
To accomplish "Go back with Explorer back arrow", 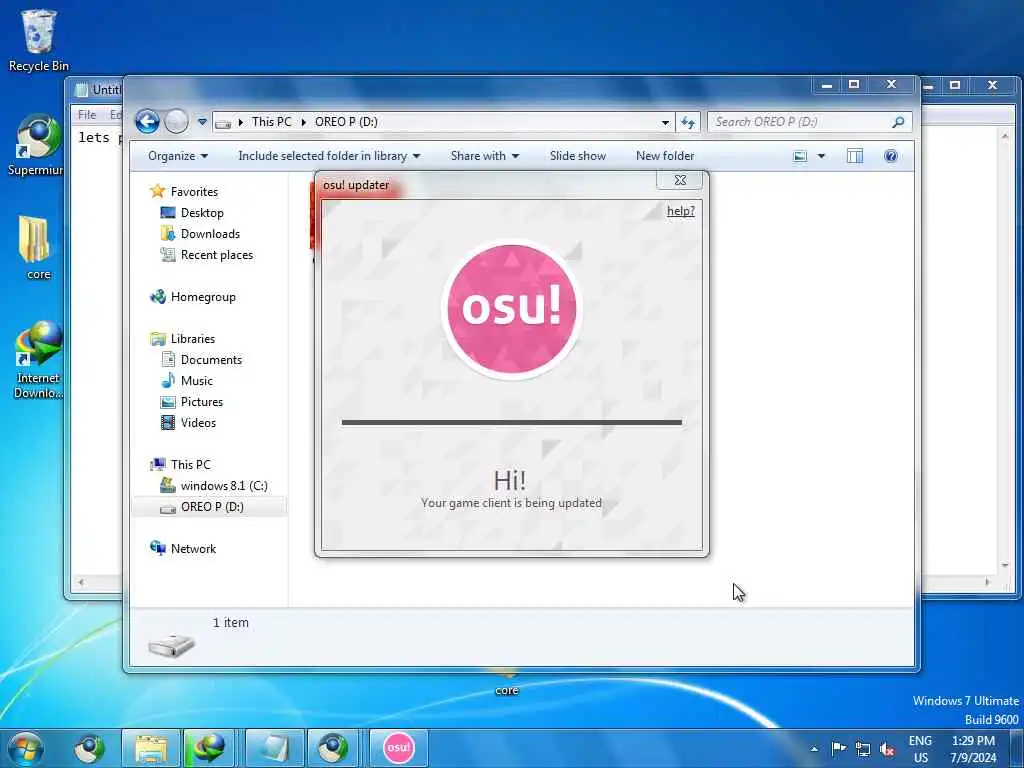I will point(148,121).
